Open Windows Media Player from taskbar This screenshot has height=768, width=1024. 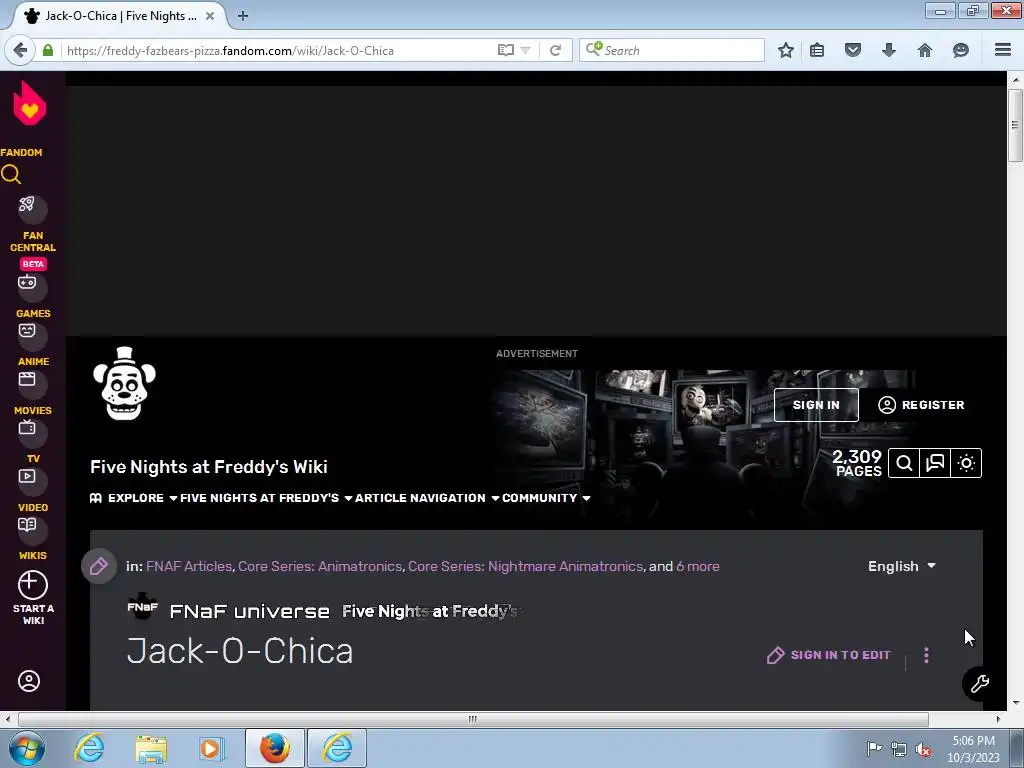(x=212, y=748)
